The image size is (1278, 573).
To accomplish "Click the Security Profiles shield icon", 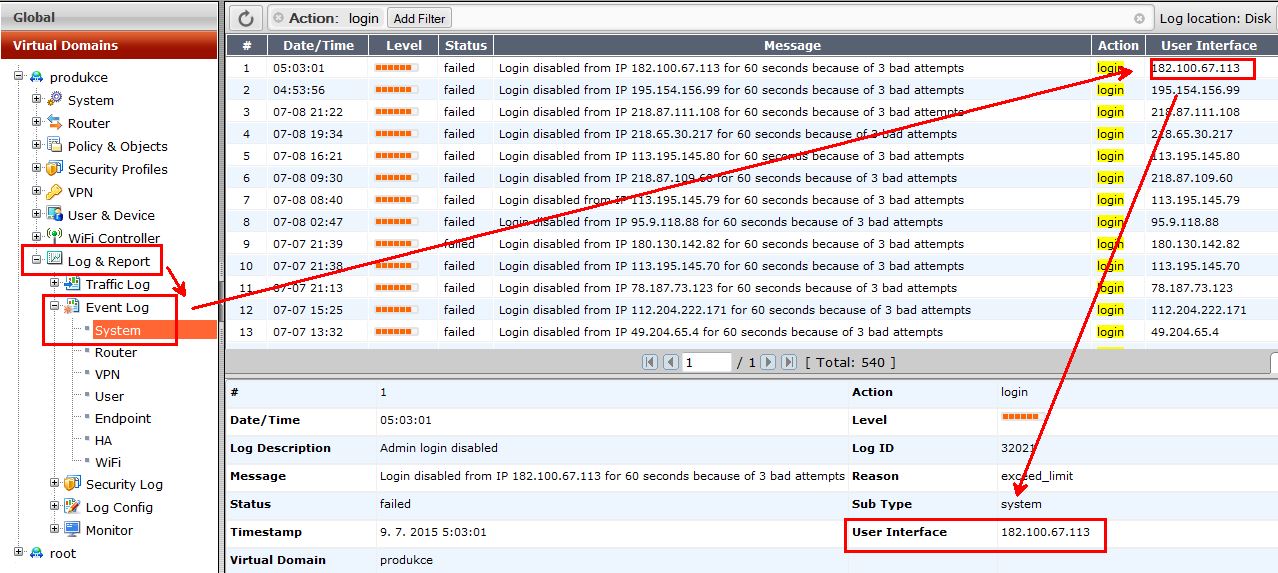I will [55, 168].
